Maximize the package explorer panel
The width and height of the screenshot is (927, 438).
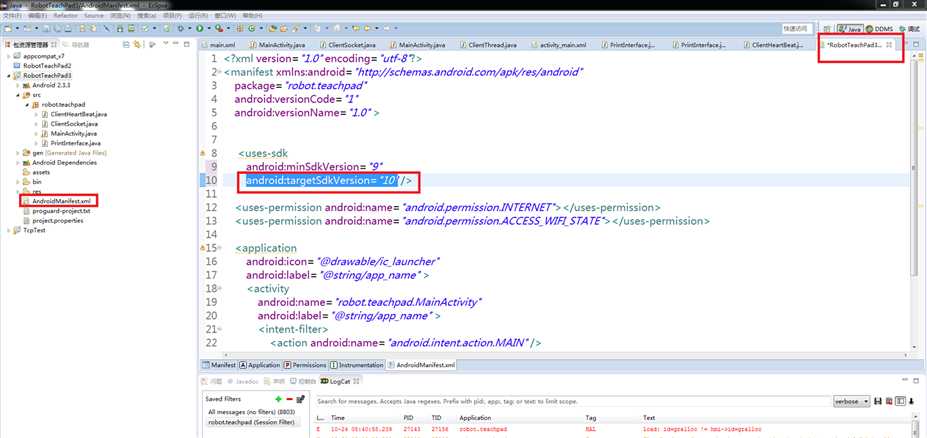pos(187,44)
